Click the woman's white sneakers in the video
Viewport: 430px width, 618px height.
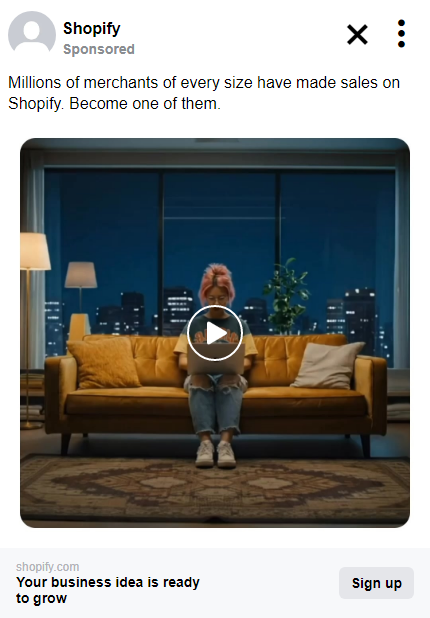point(216,454)
